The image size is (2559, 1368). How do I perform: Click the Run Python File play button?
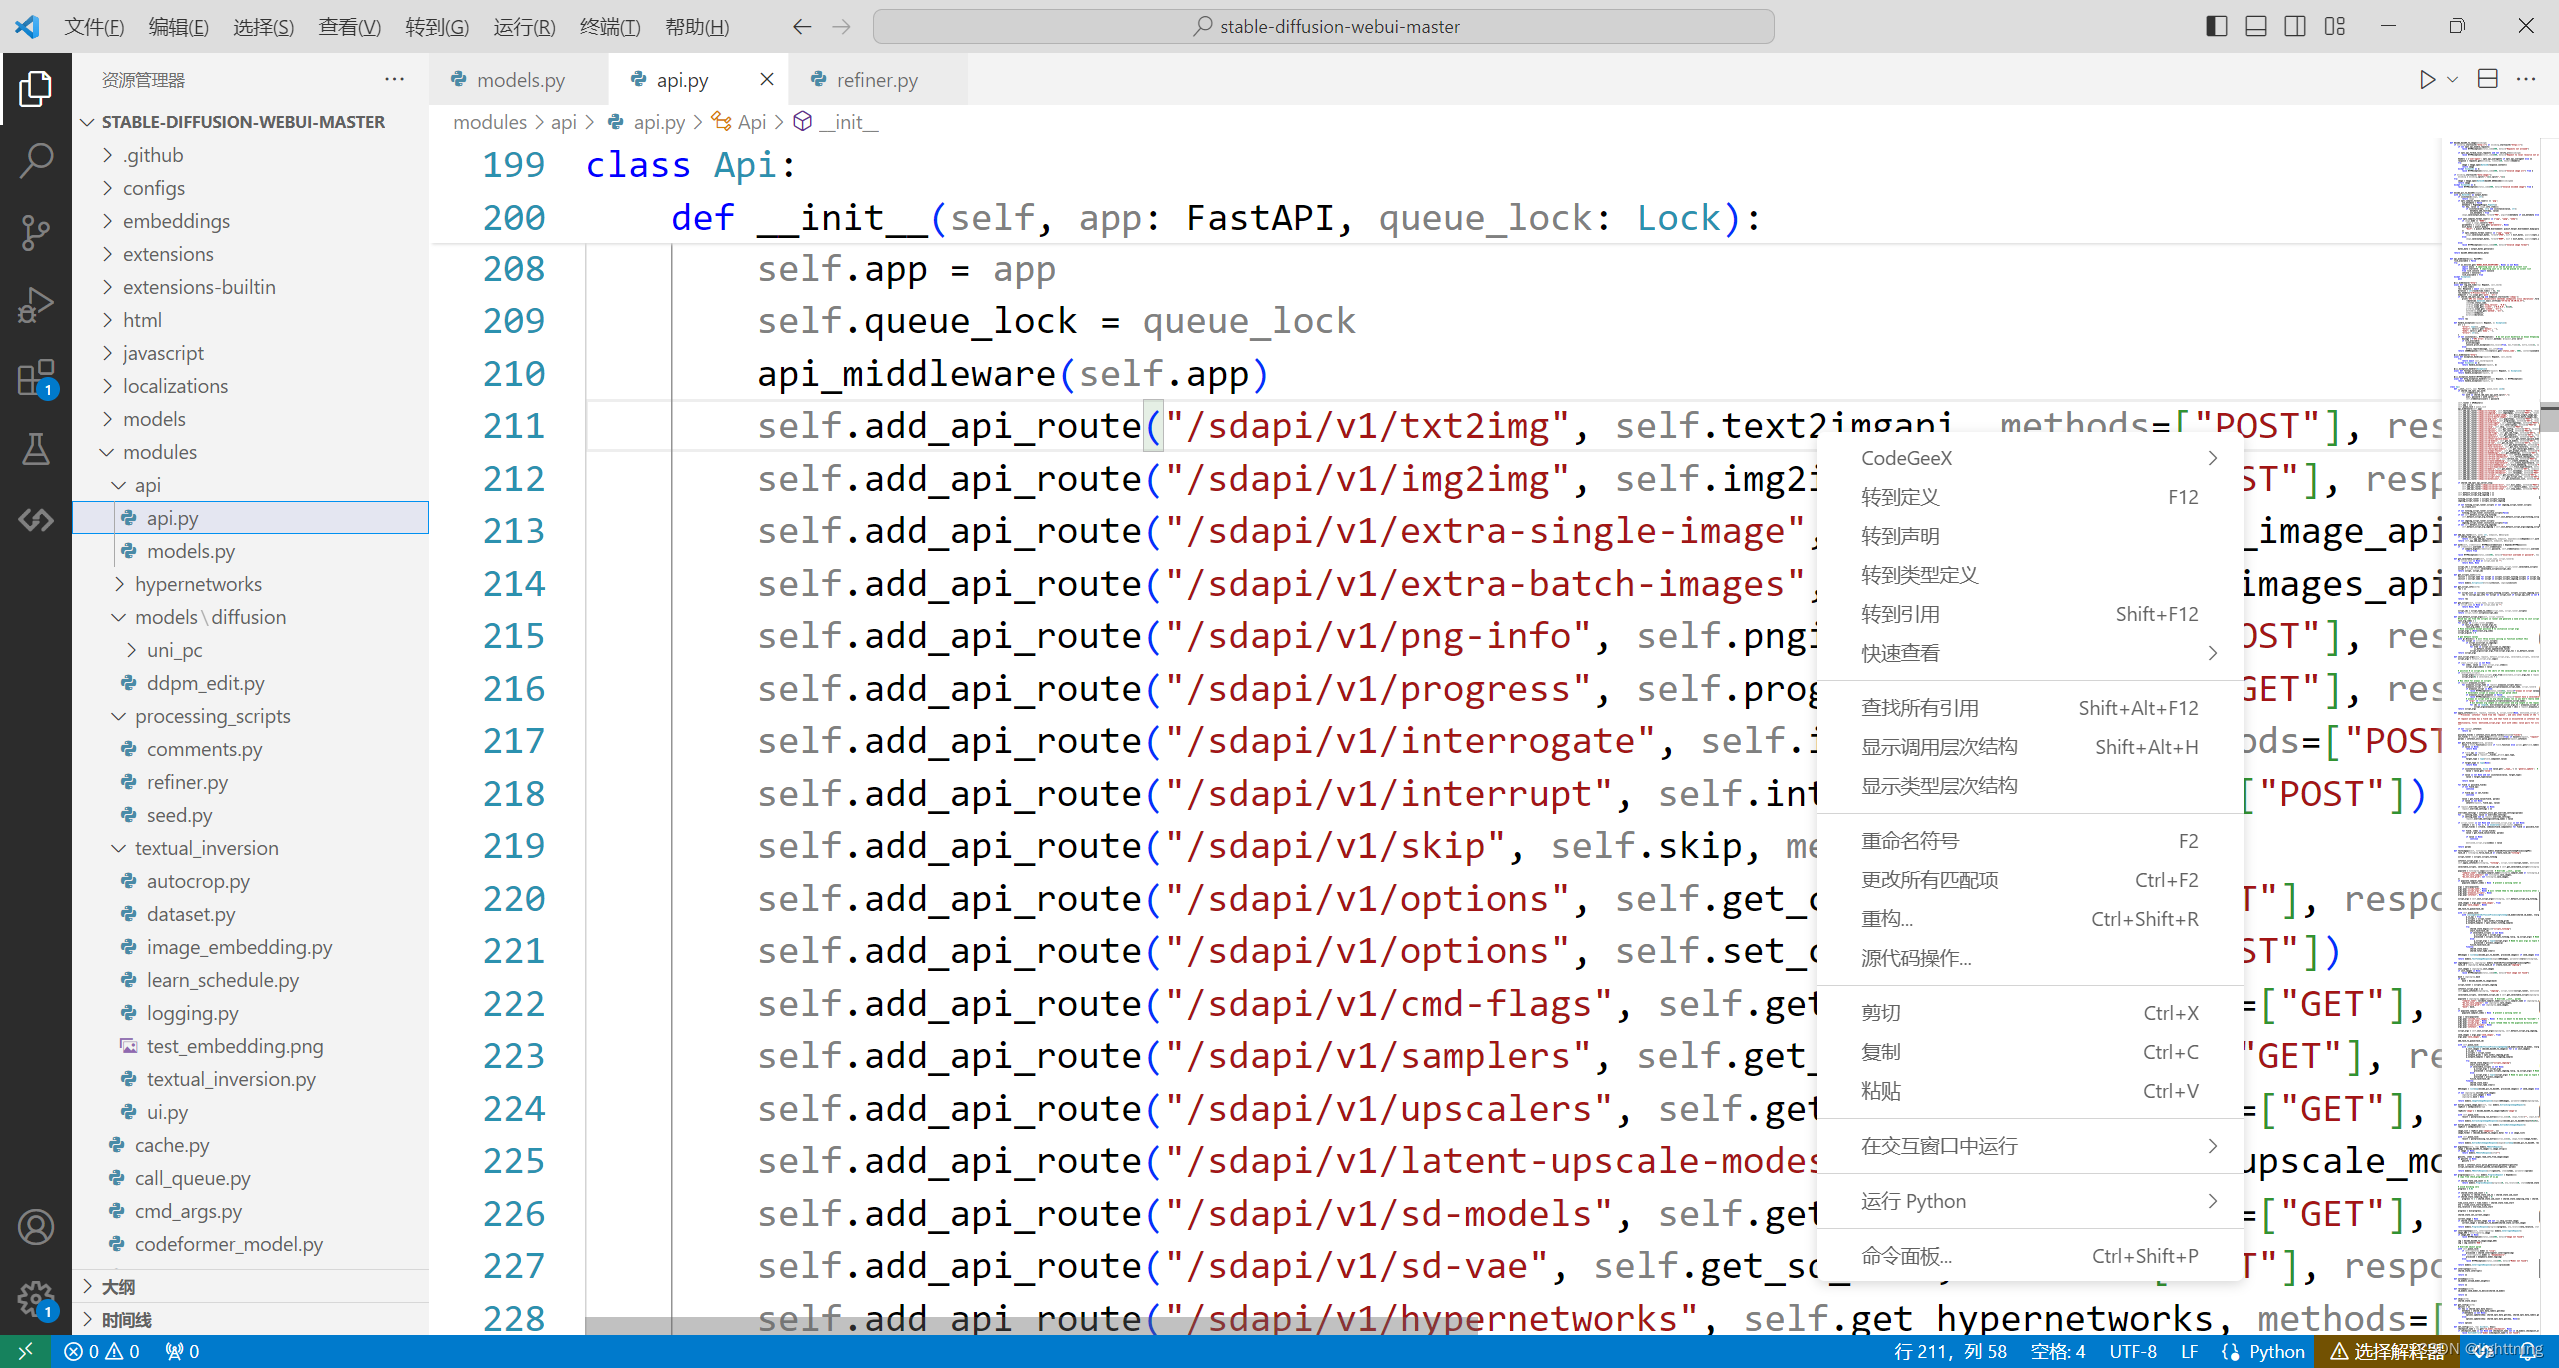click(x=2427, y=80)
